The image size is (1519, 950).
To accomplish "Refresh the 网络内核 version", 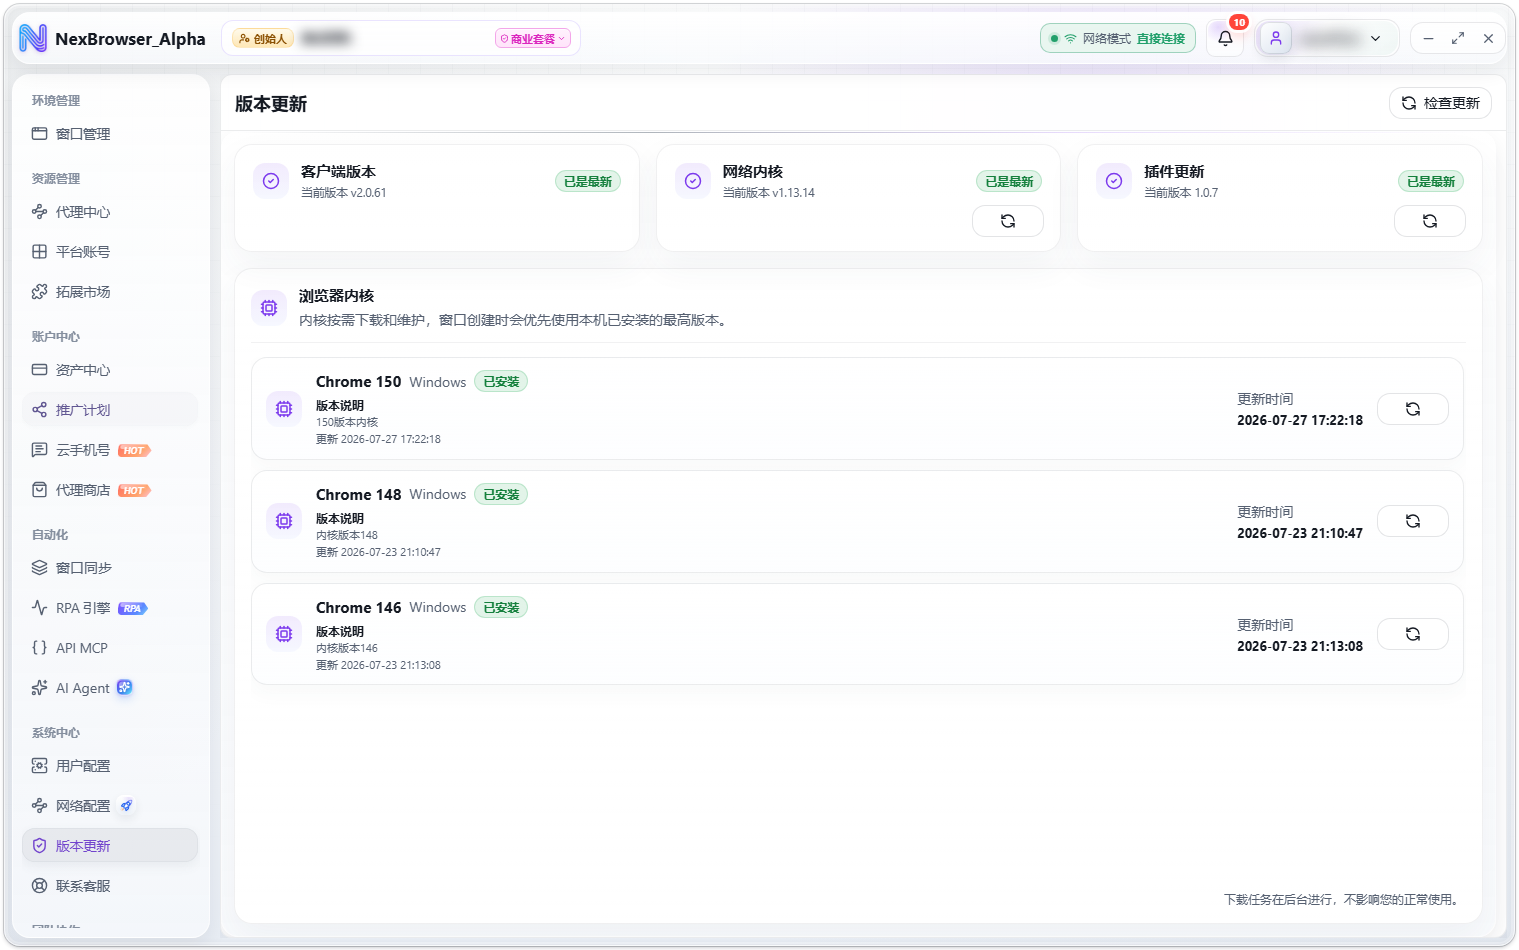I will [x=1008, y=221].
